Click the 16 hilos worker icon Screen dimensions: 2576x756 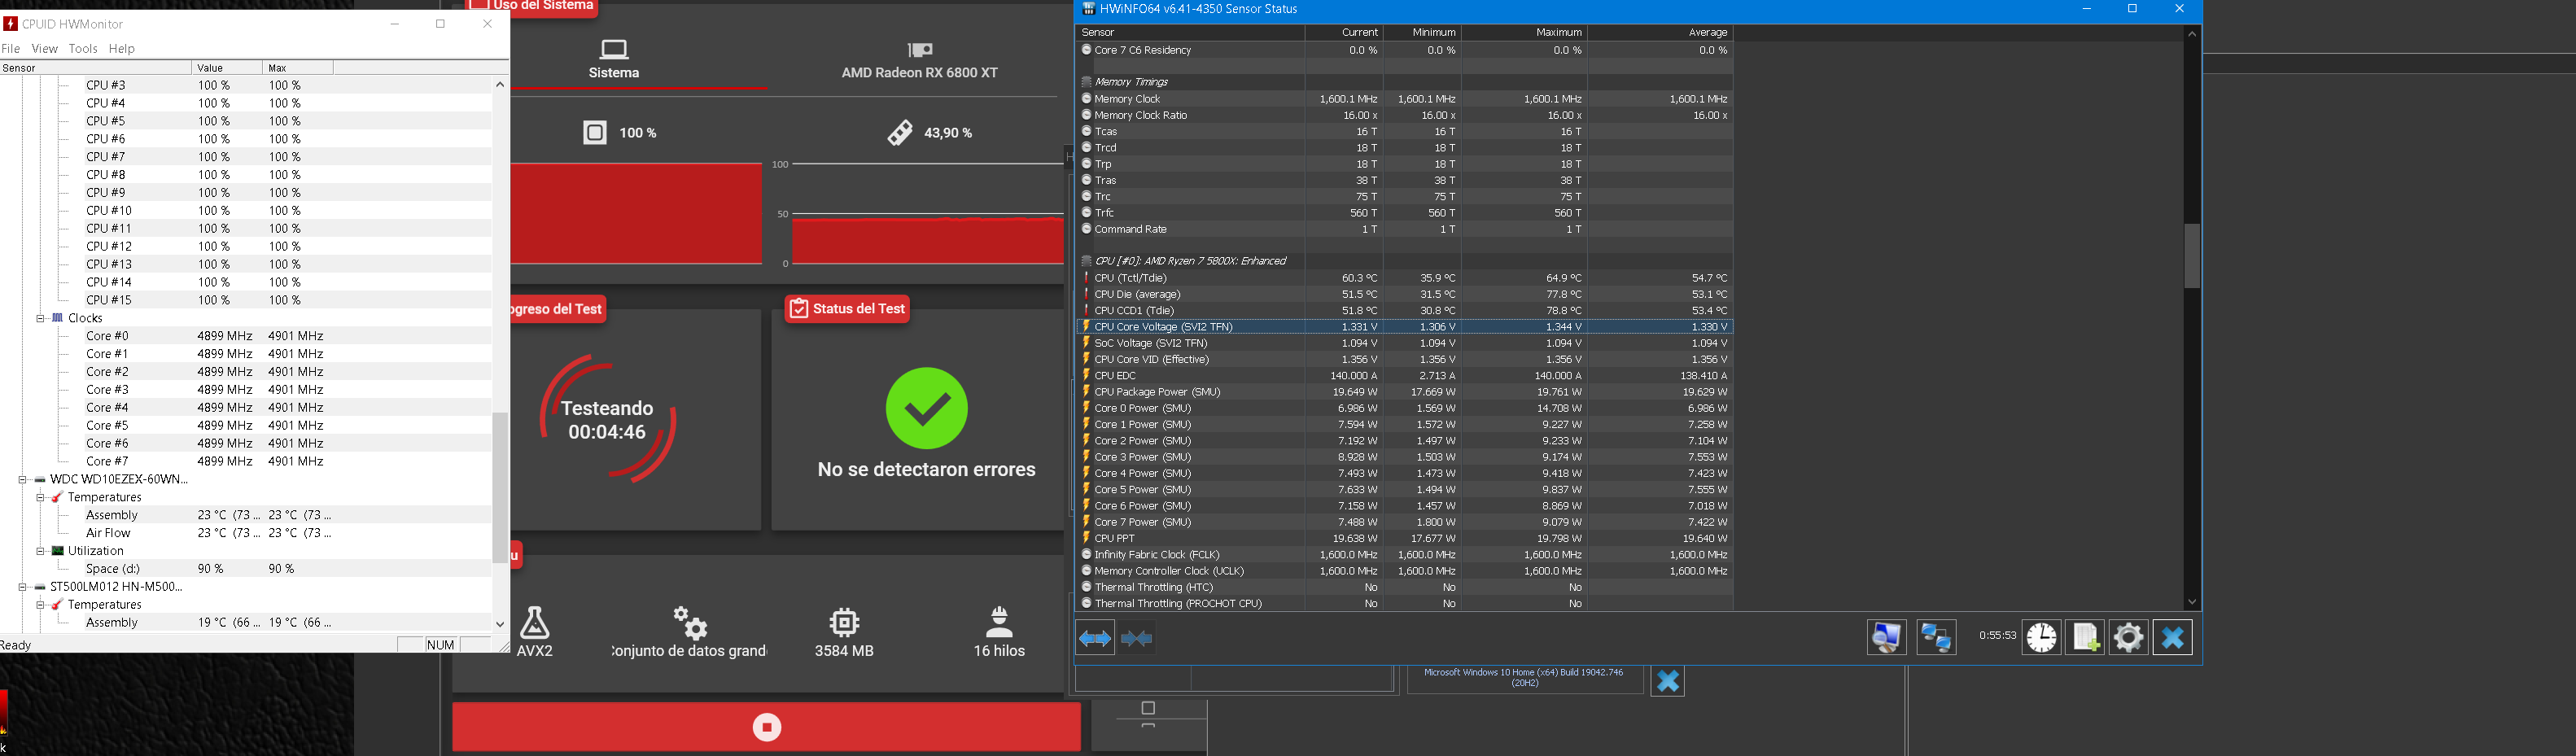[x=999, y=622]
